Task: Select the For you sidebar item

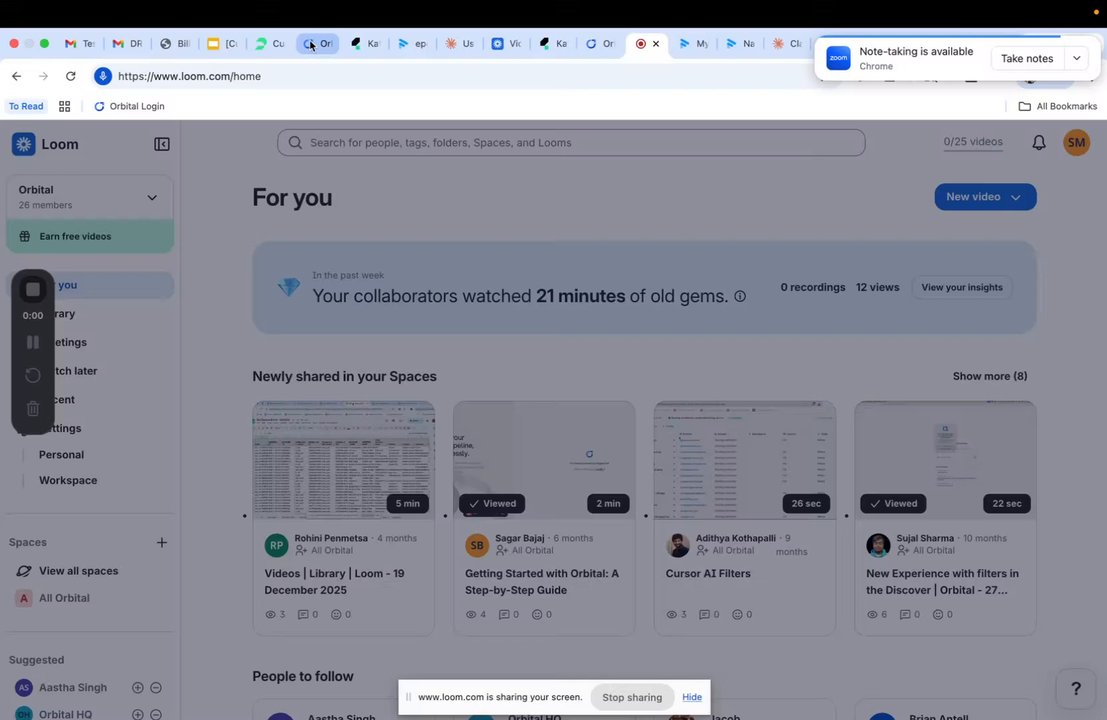Action: click(x=90, y=285)
